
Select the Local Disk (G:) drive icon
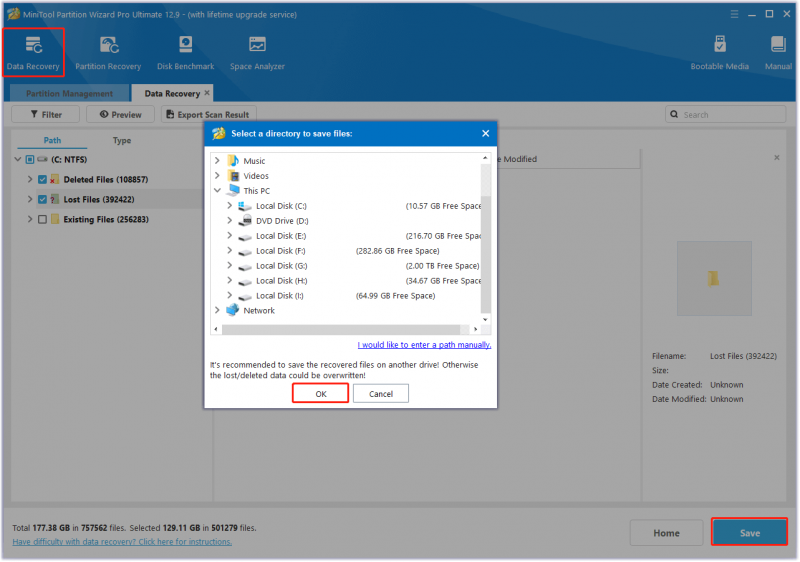pos(245,267)
